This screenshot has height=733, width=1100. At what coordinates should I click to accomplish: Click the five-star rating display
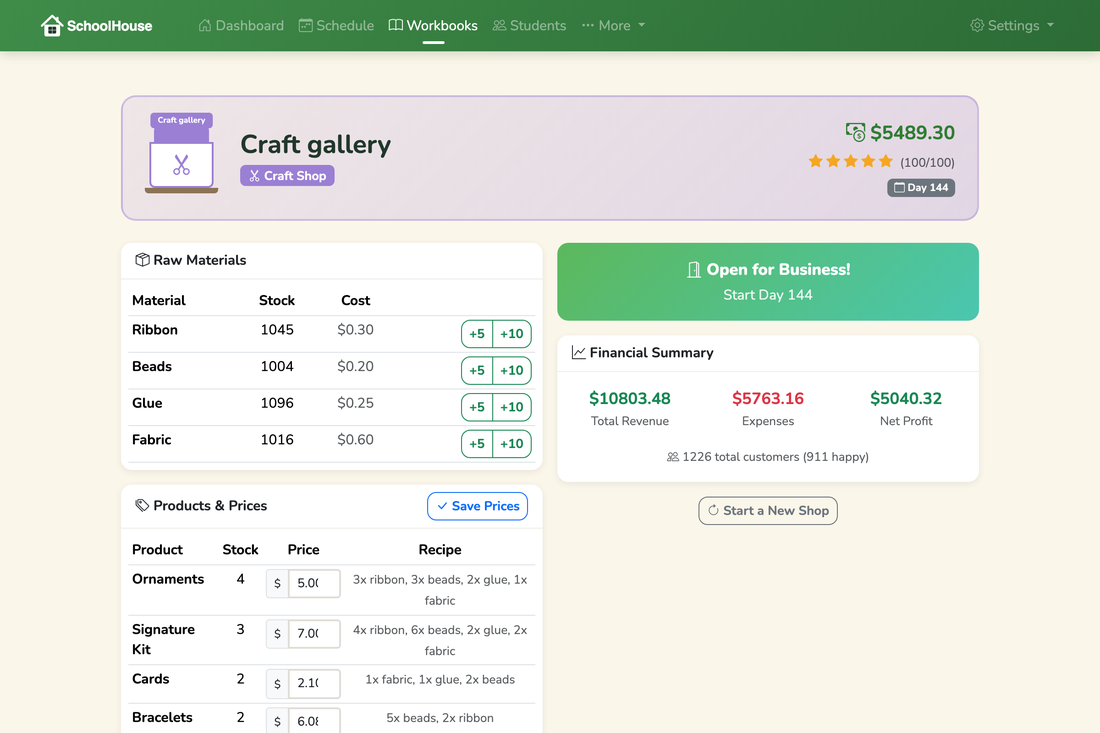point(850,161)
